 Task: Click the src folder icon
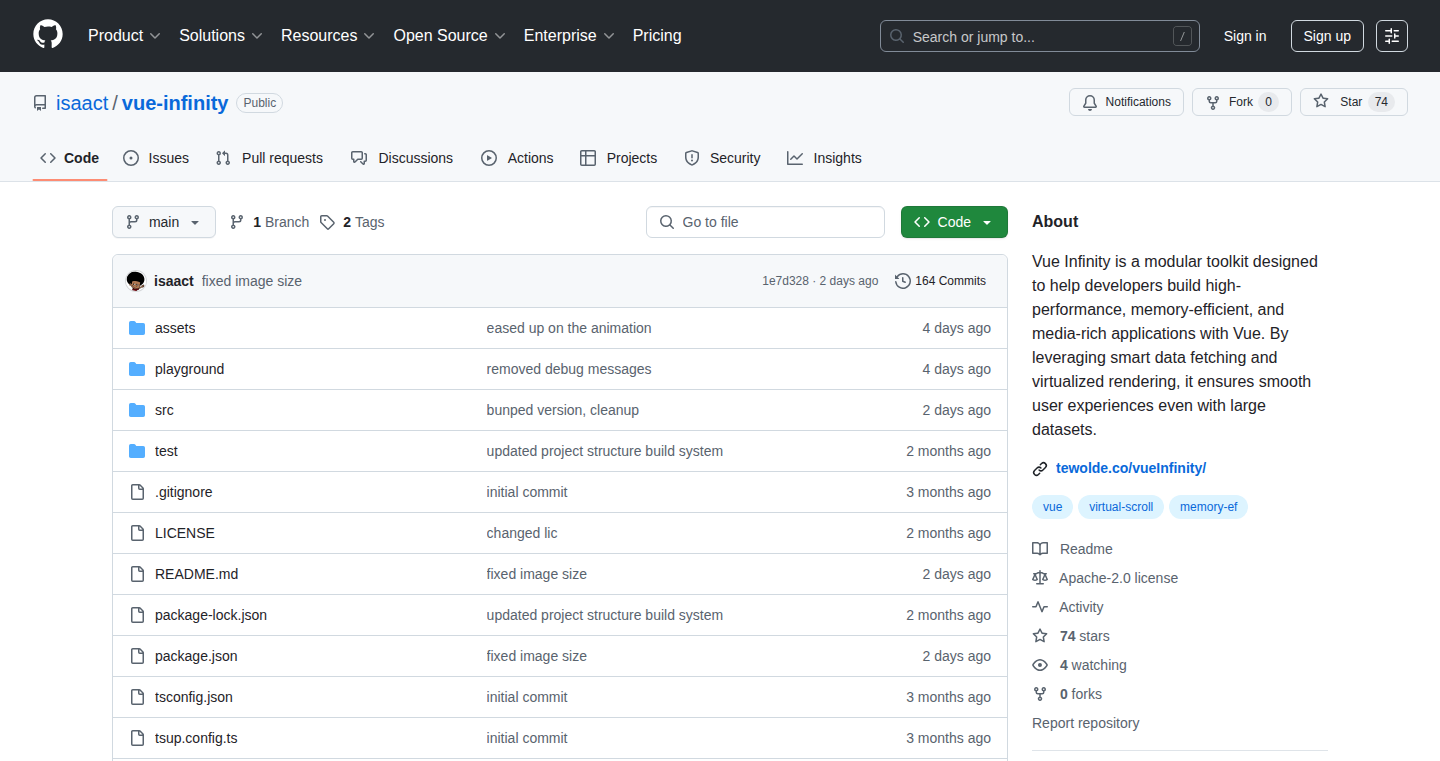click(x=137, y=410)
